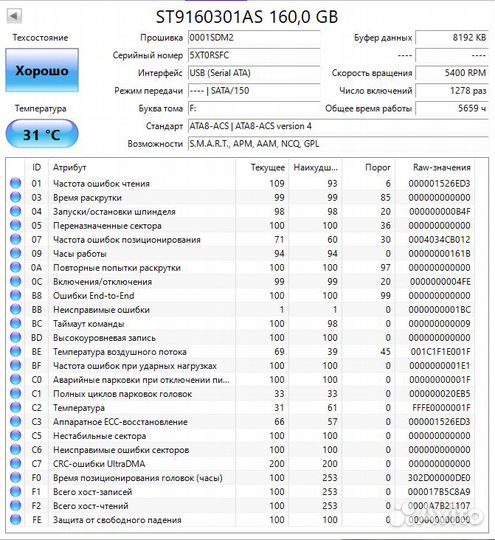
Task: Click status icon for BD Высокоуровневая запись
Action: (x=16, y=337)
